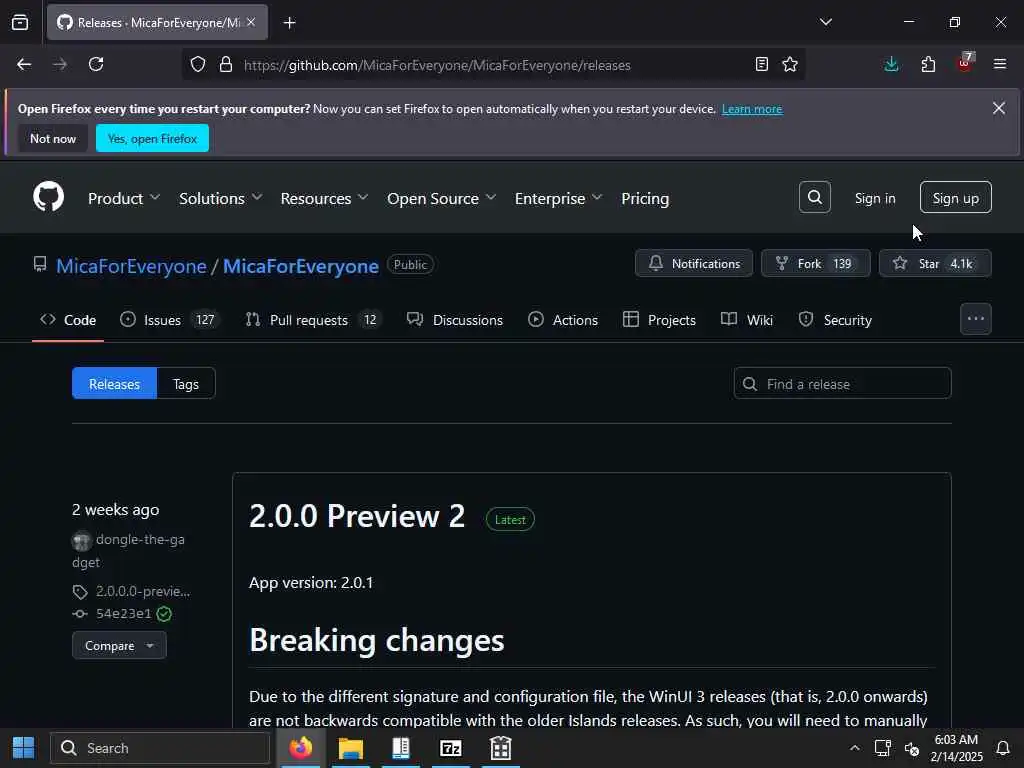Open the MicaForEveryone owner link
Viewport: 1024px width, 768px height.
point(131,266)
